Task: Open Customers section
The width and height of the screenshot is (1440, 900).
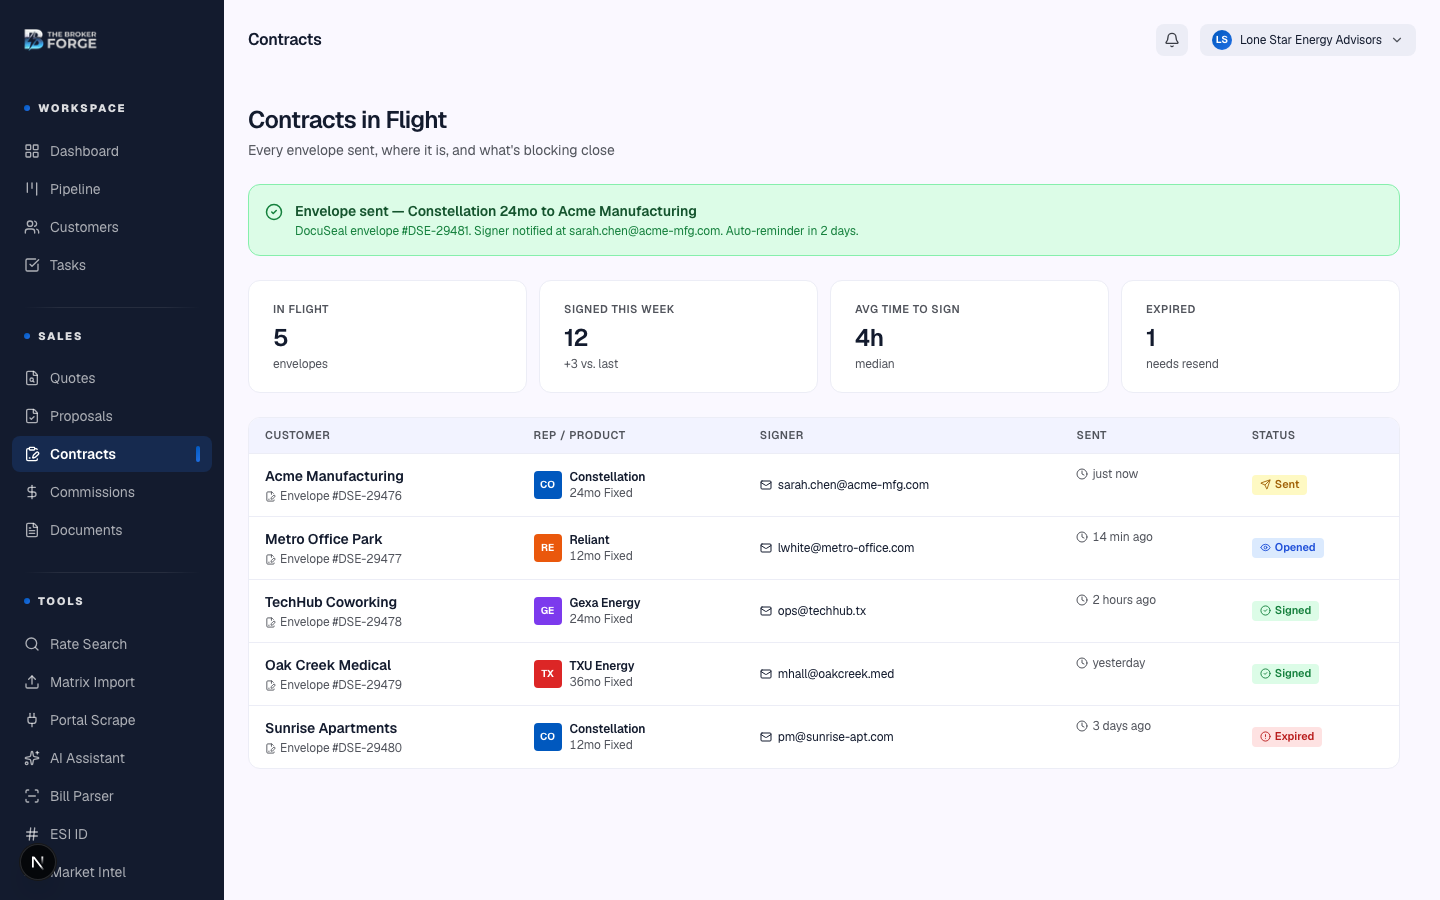Action: (112, 227)
